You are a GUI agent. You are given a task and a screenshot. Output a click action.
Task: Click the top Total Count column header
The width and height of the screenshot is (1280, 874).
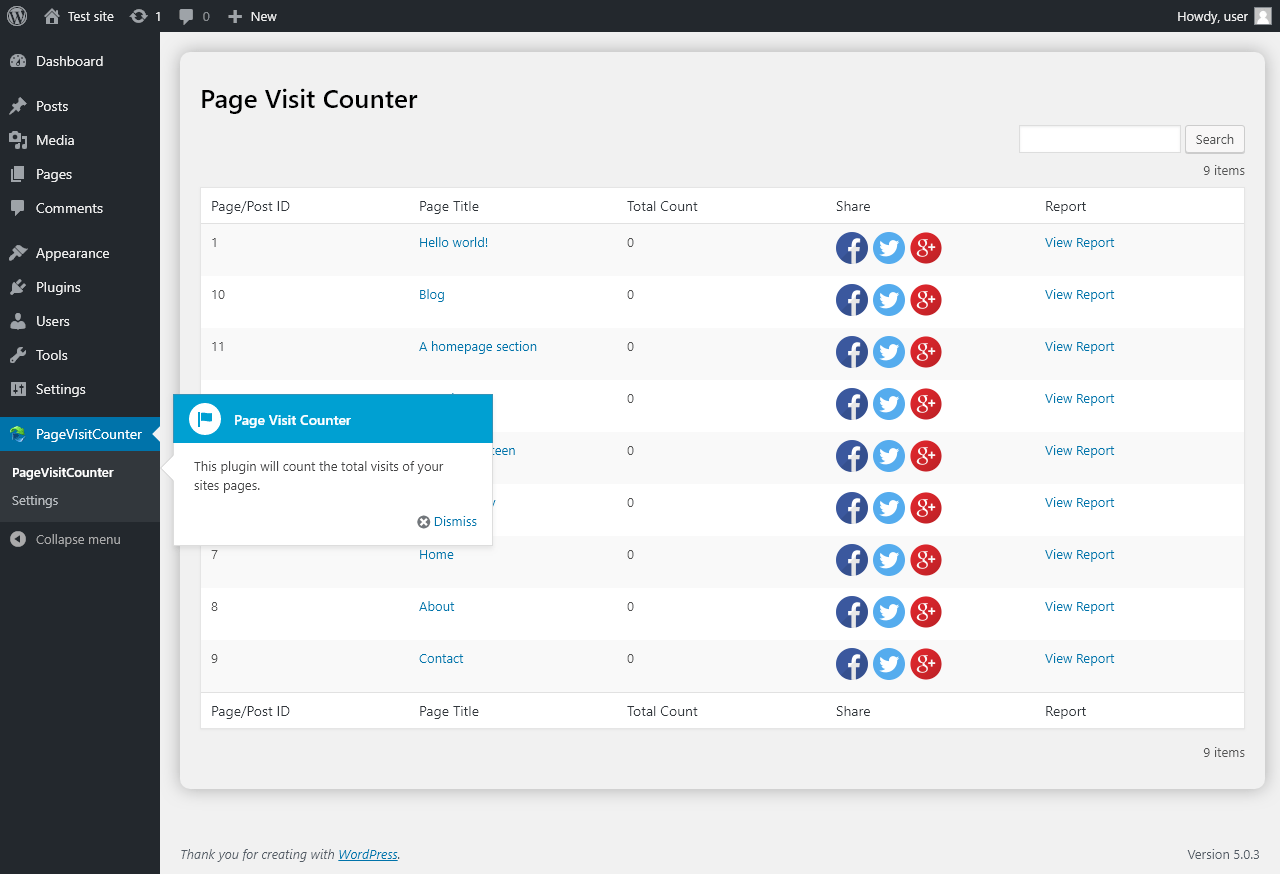[662, 206]
